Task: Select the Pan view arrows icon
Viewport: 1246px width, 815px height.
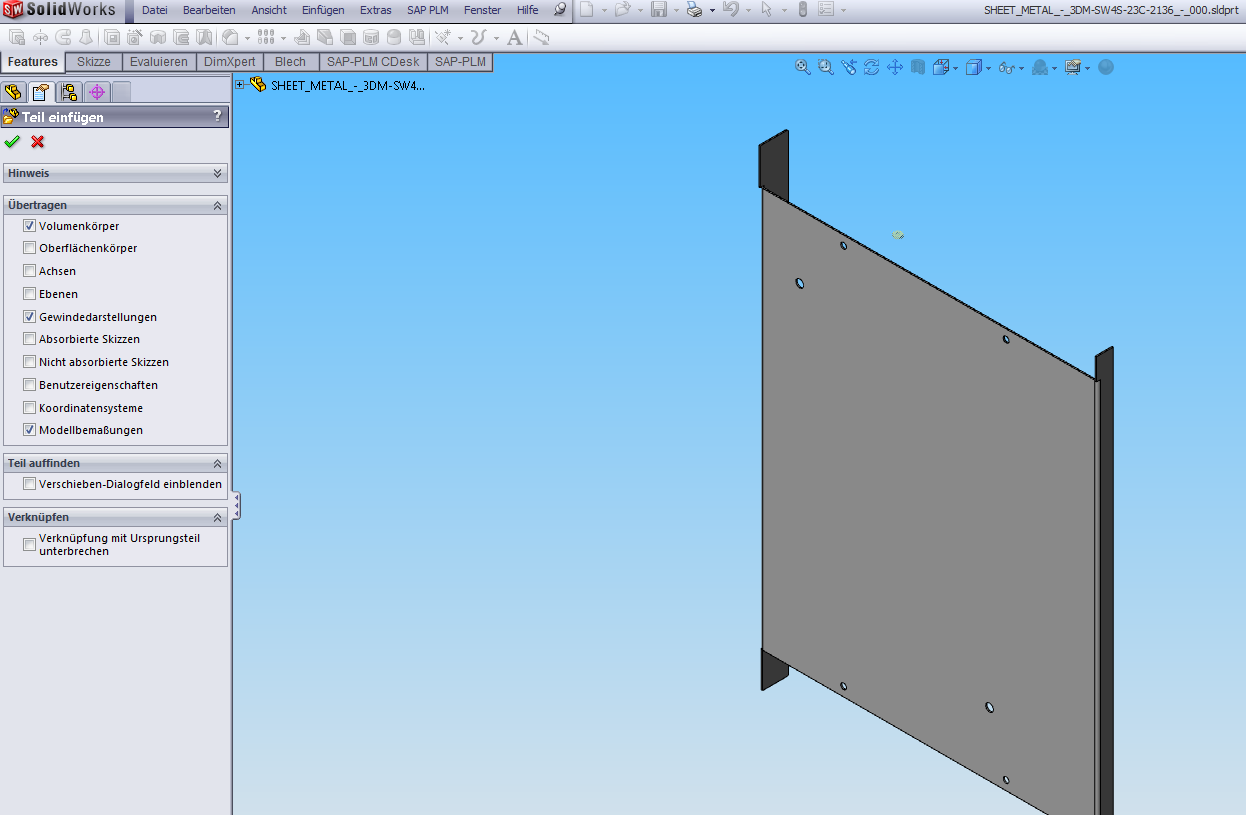Action: pyautogui.click(x=894, y=67)
